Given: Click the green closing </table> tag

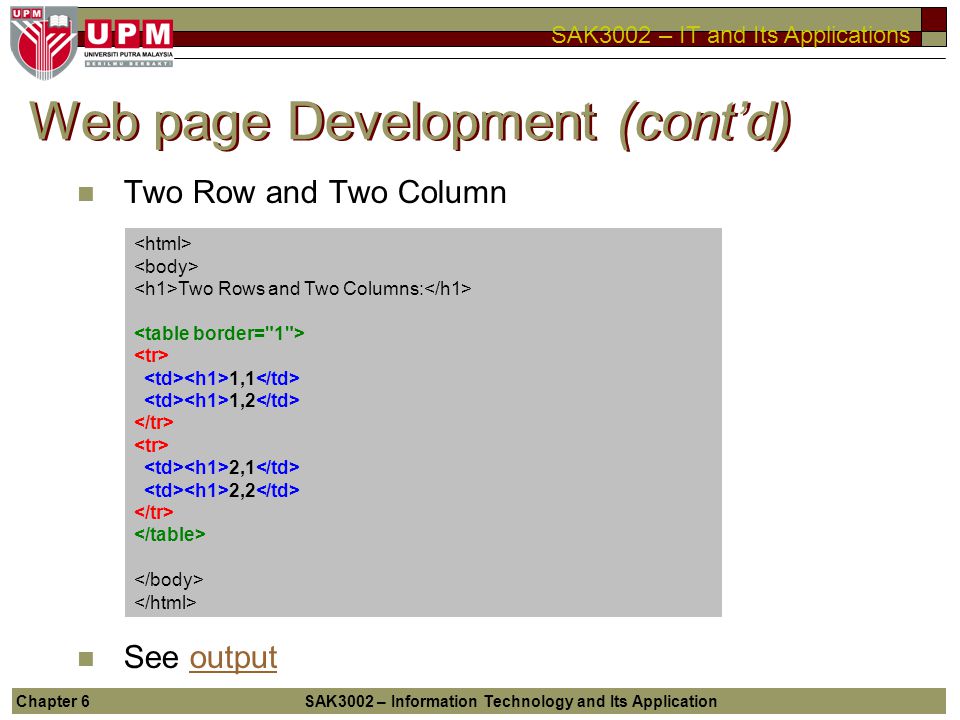Looking at the screenshot, I should (x=170, y=534).
